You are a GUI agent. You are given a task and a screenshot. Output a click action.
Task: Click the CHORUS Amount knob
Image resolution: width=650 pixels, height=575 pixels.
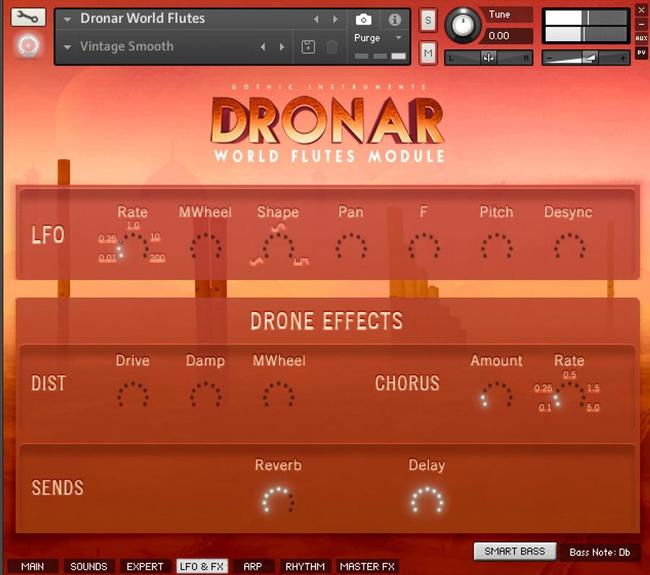497,394
